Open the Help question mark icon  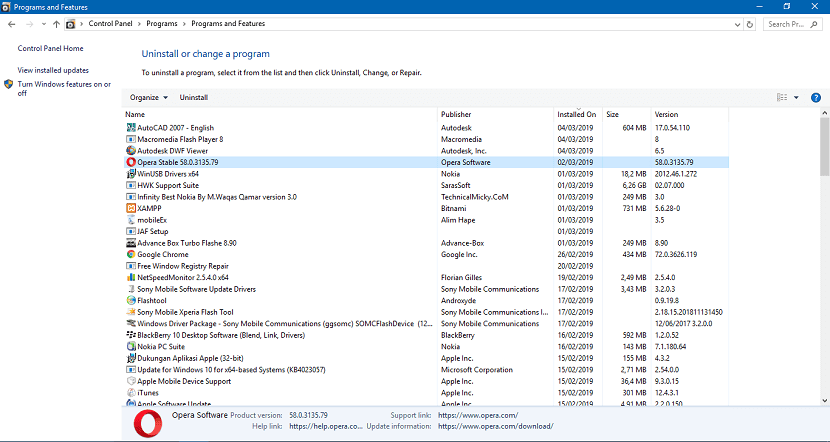pos(816,97)
